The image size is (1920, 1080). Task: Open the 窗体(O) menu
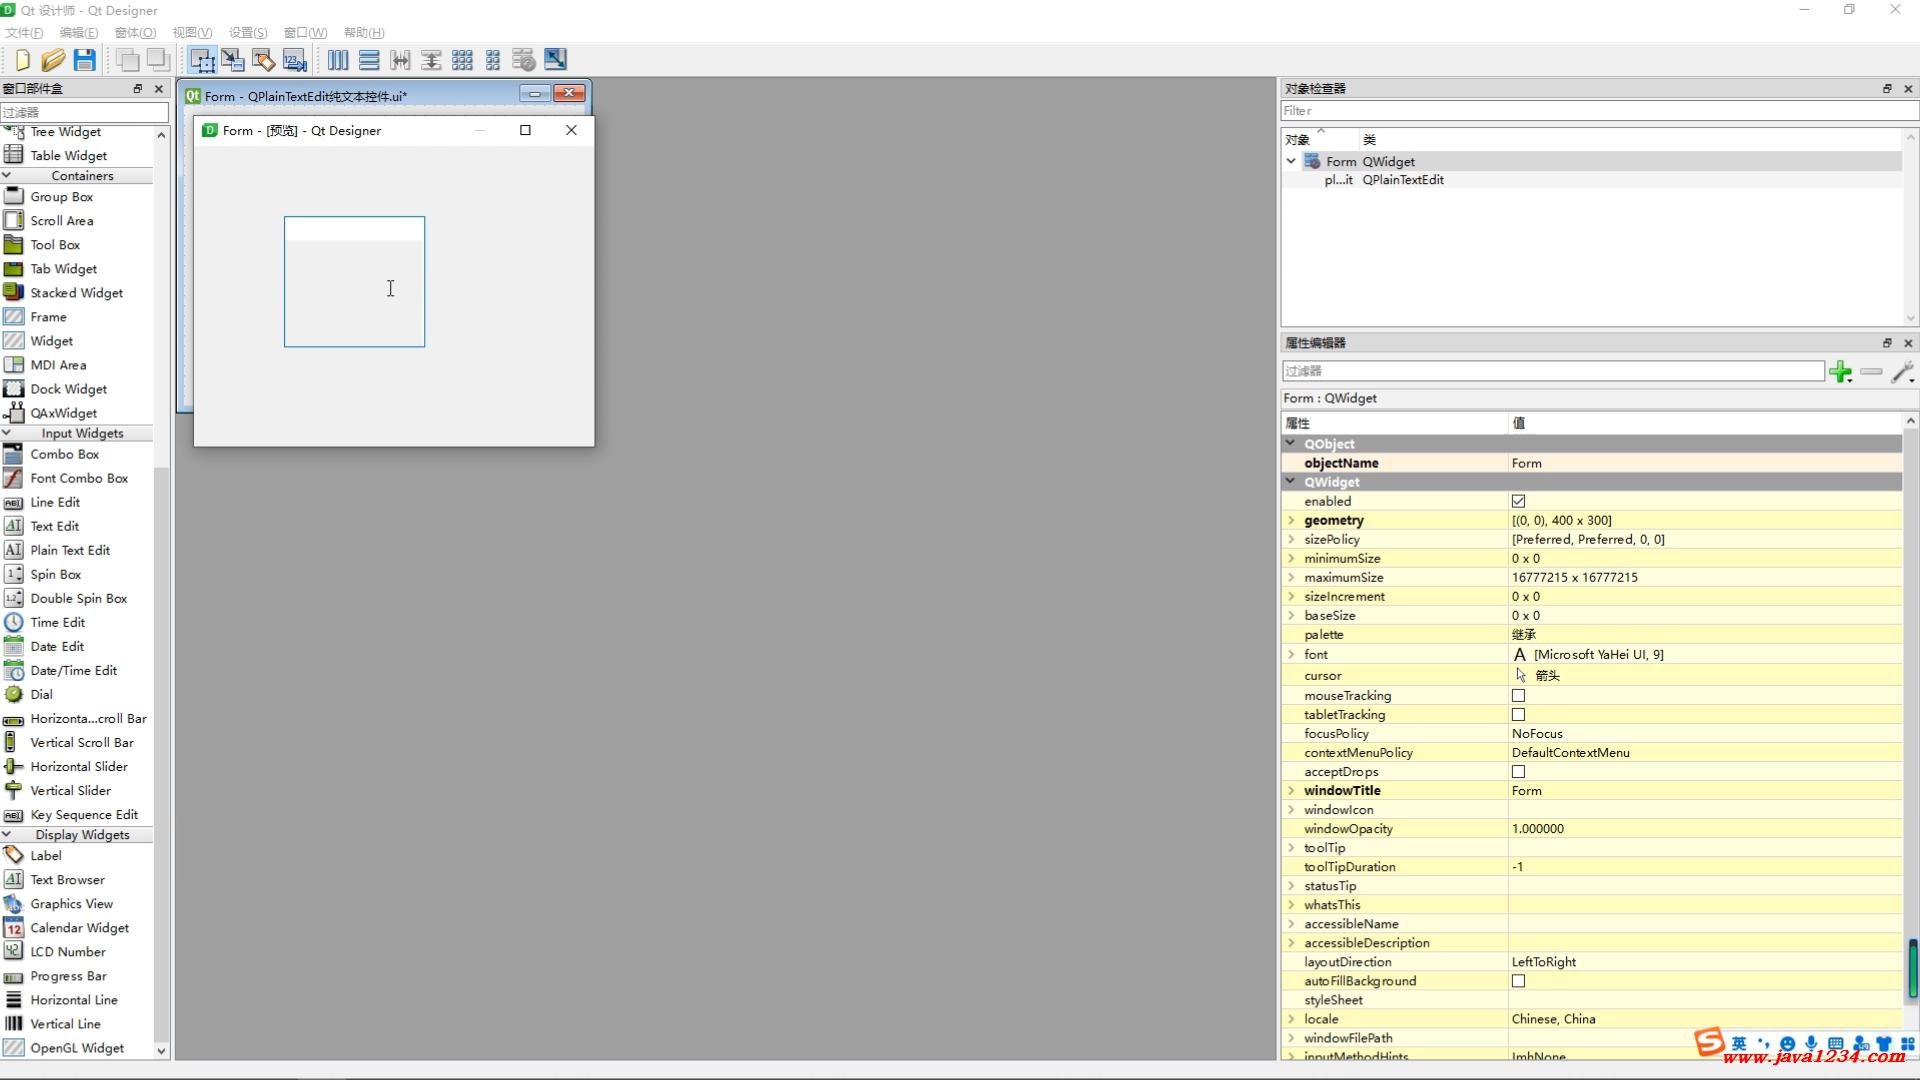tap(135, 32)
